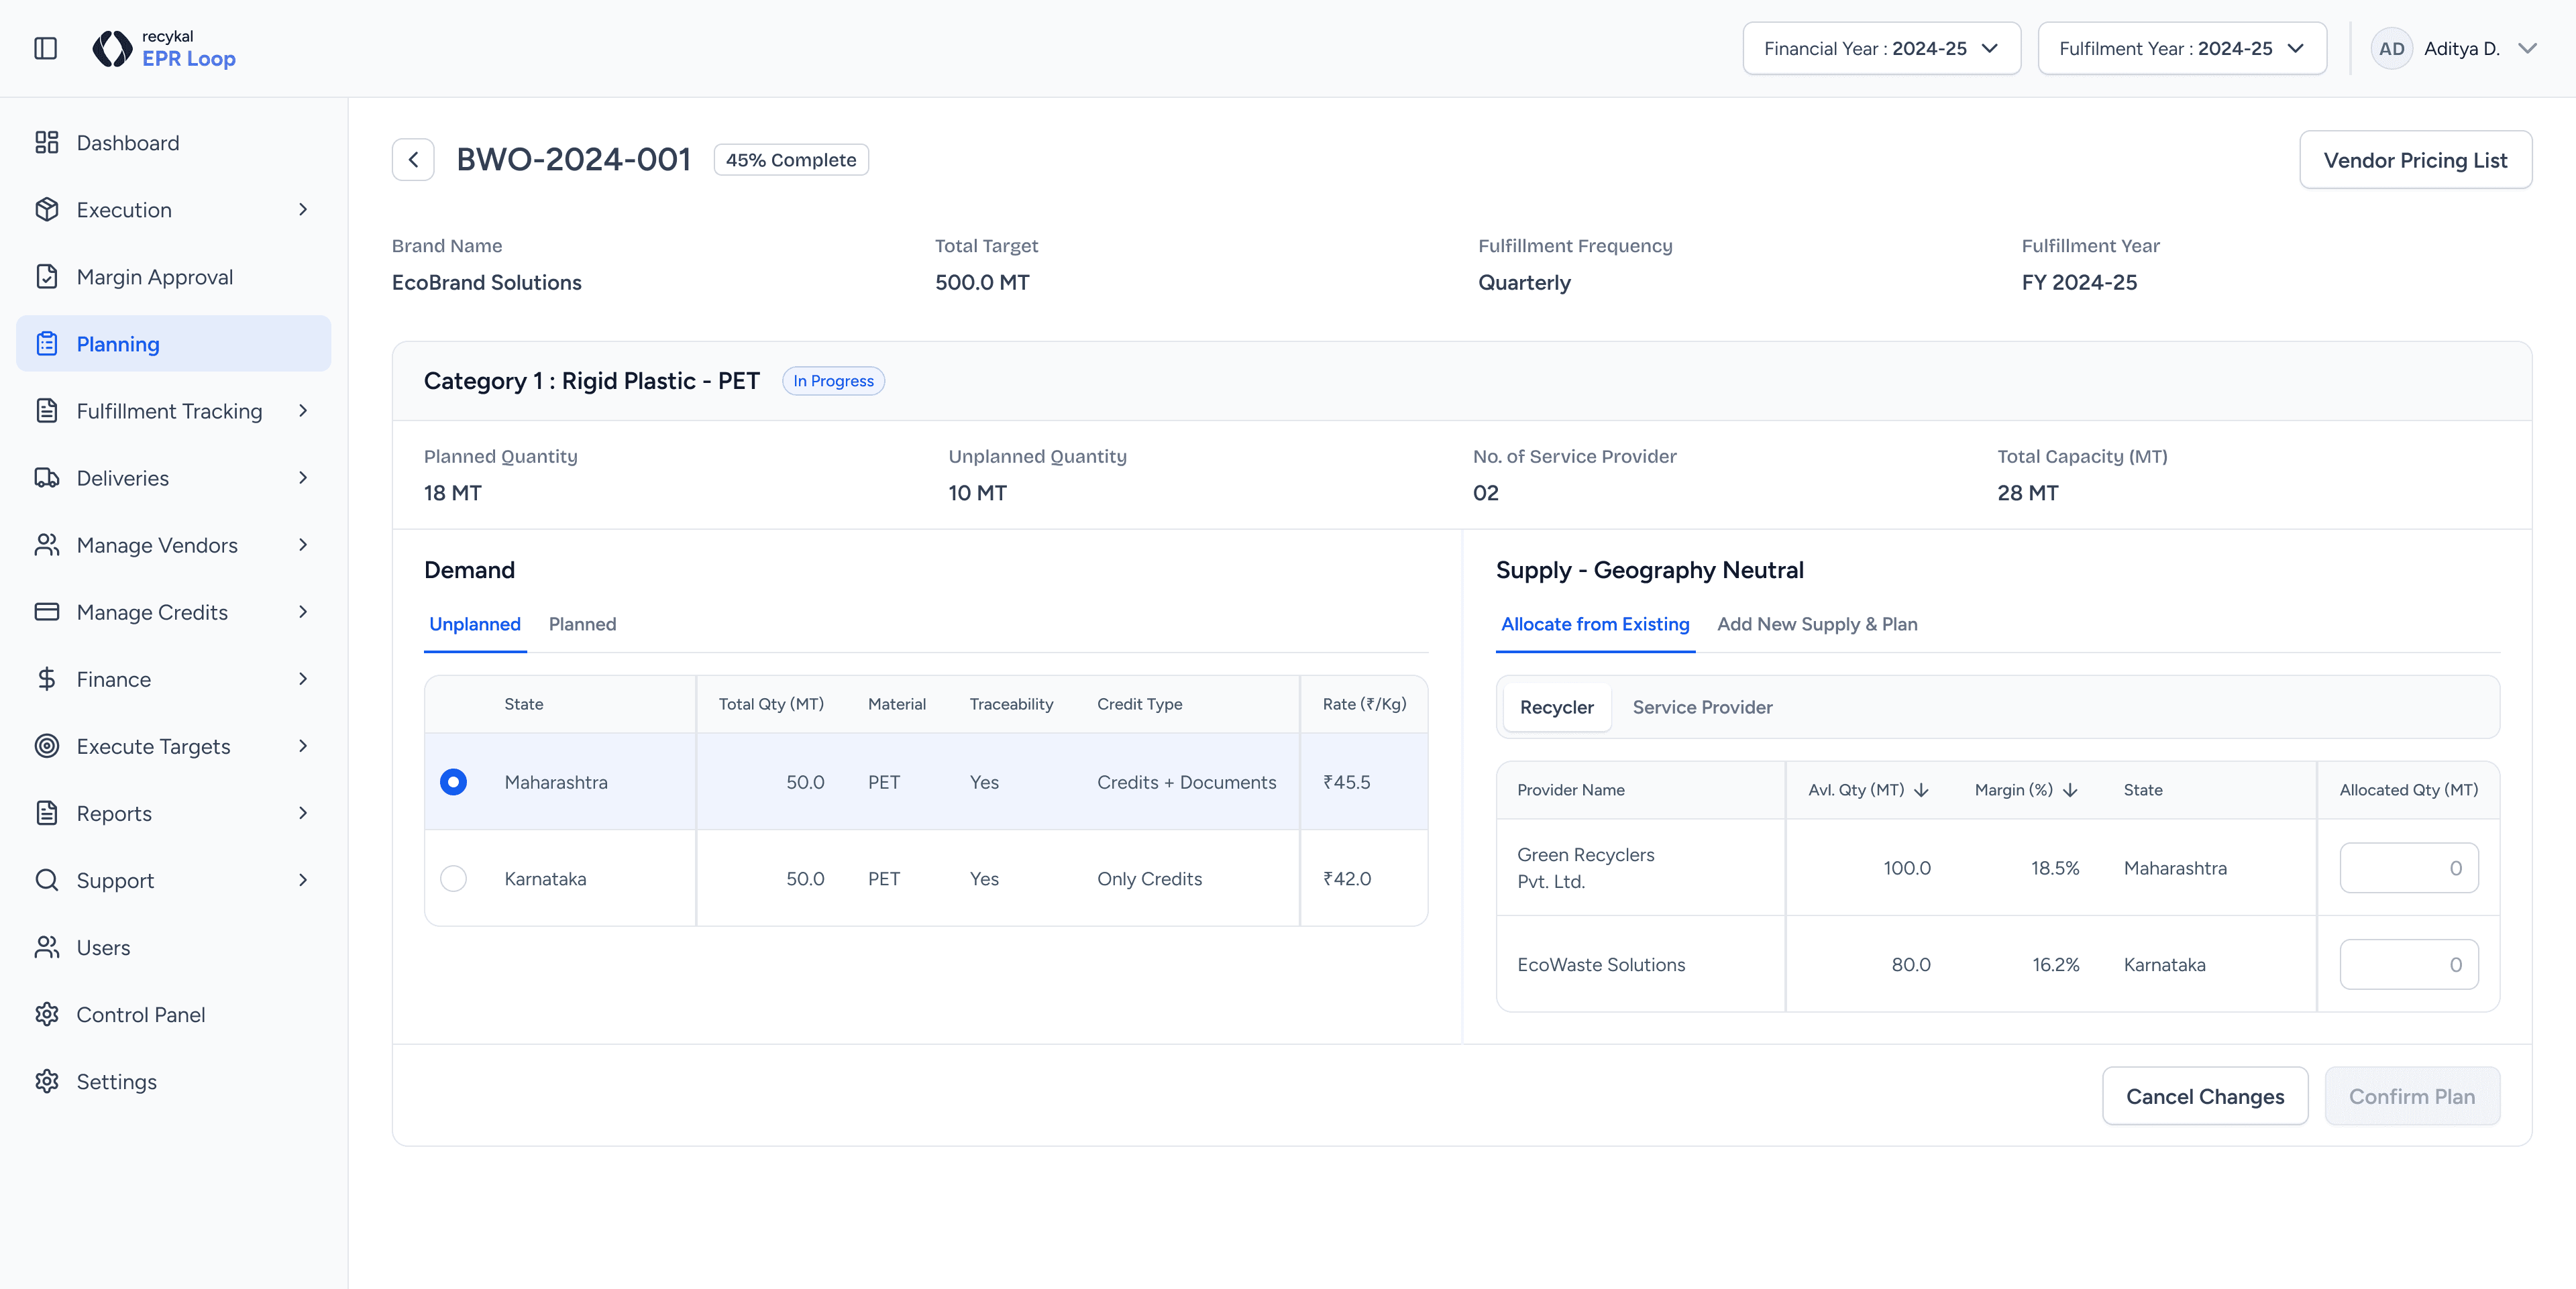2576x1289 pixels.
Task: Click the Settings gear icon
Action: click(x=47, y=1081)
